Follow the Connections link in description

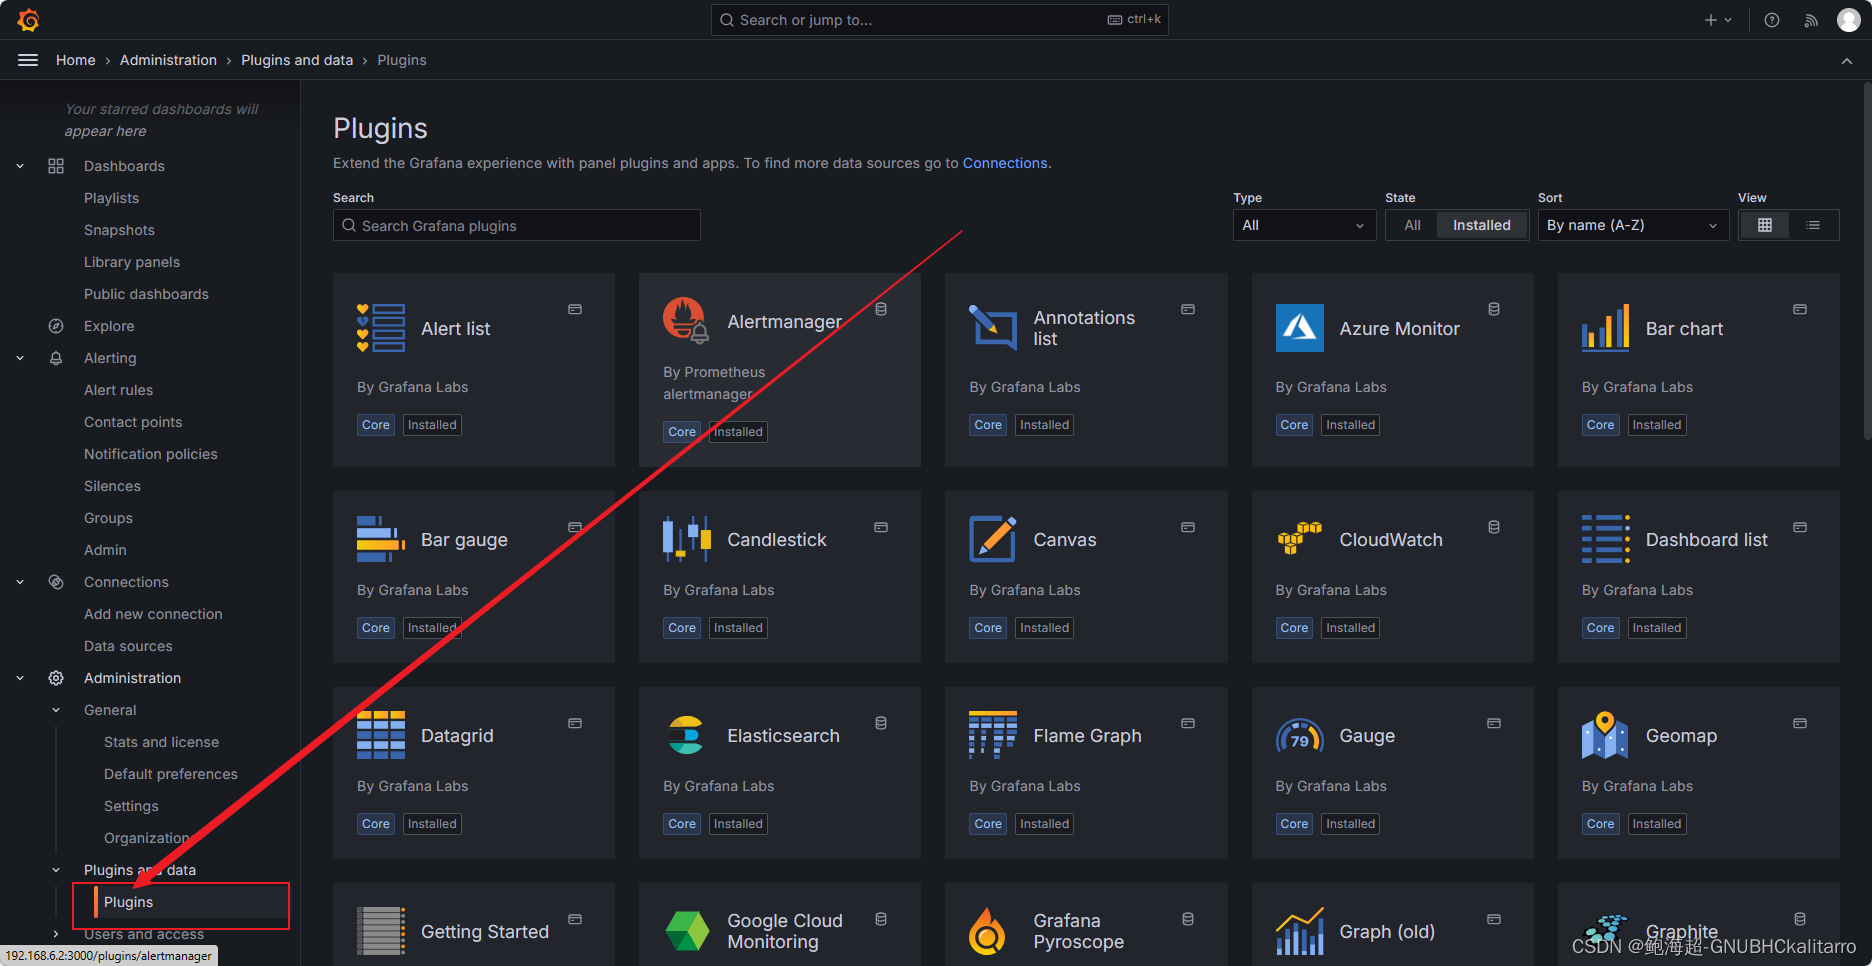[x=1005, y=163]
